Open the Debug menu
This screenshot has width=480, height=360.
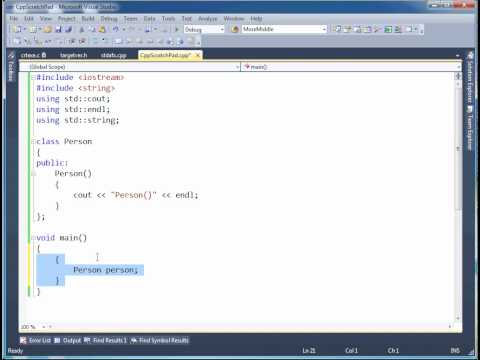[109, 19]
